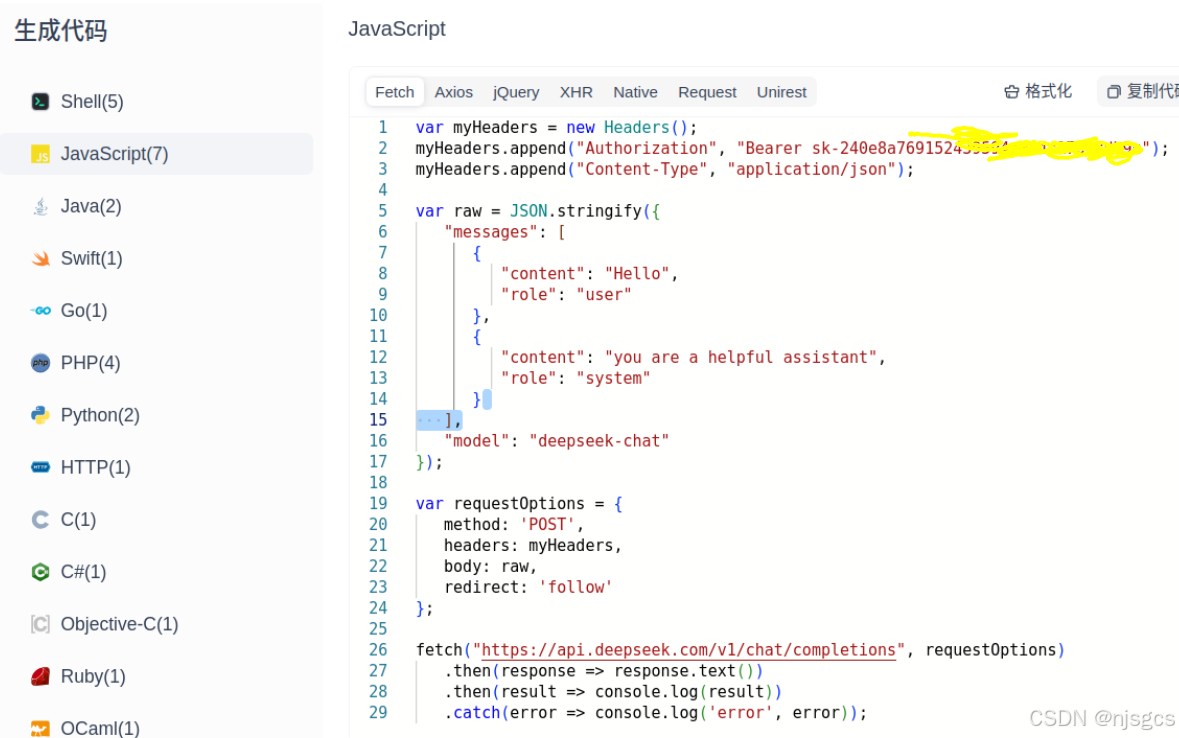The image size is (1179, 738).
Task: Click the "Hello" content value
Action: pos(637,274)
